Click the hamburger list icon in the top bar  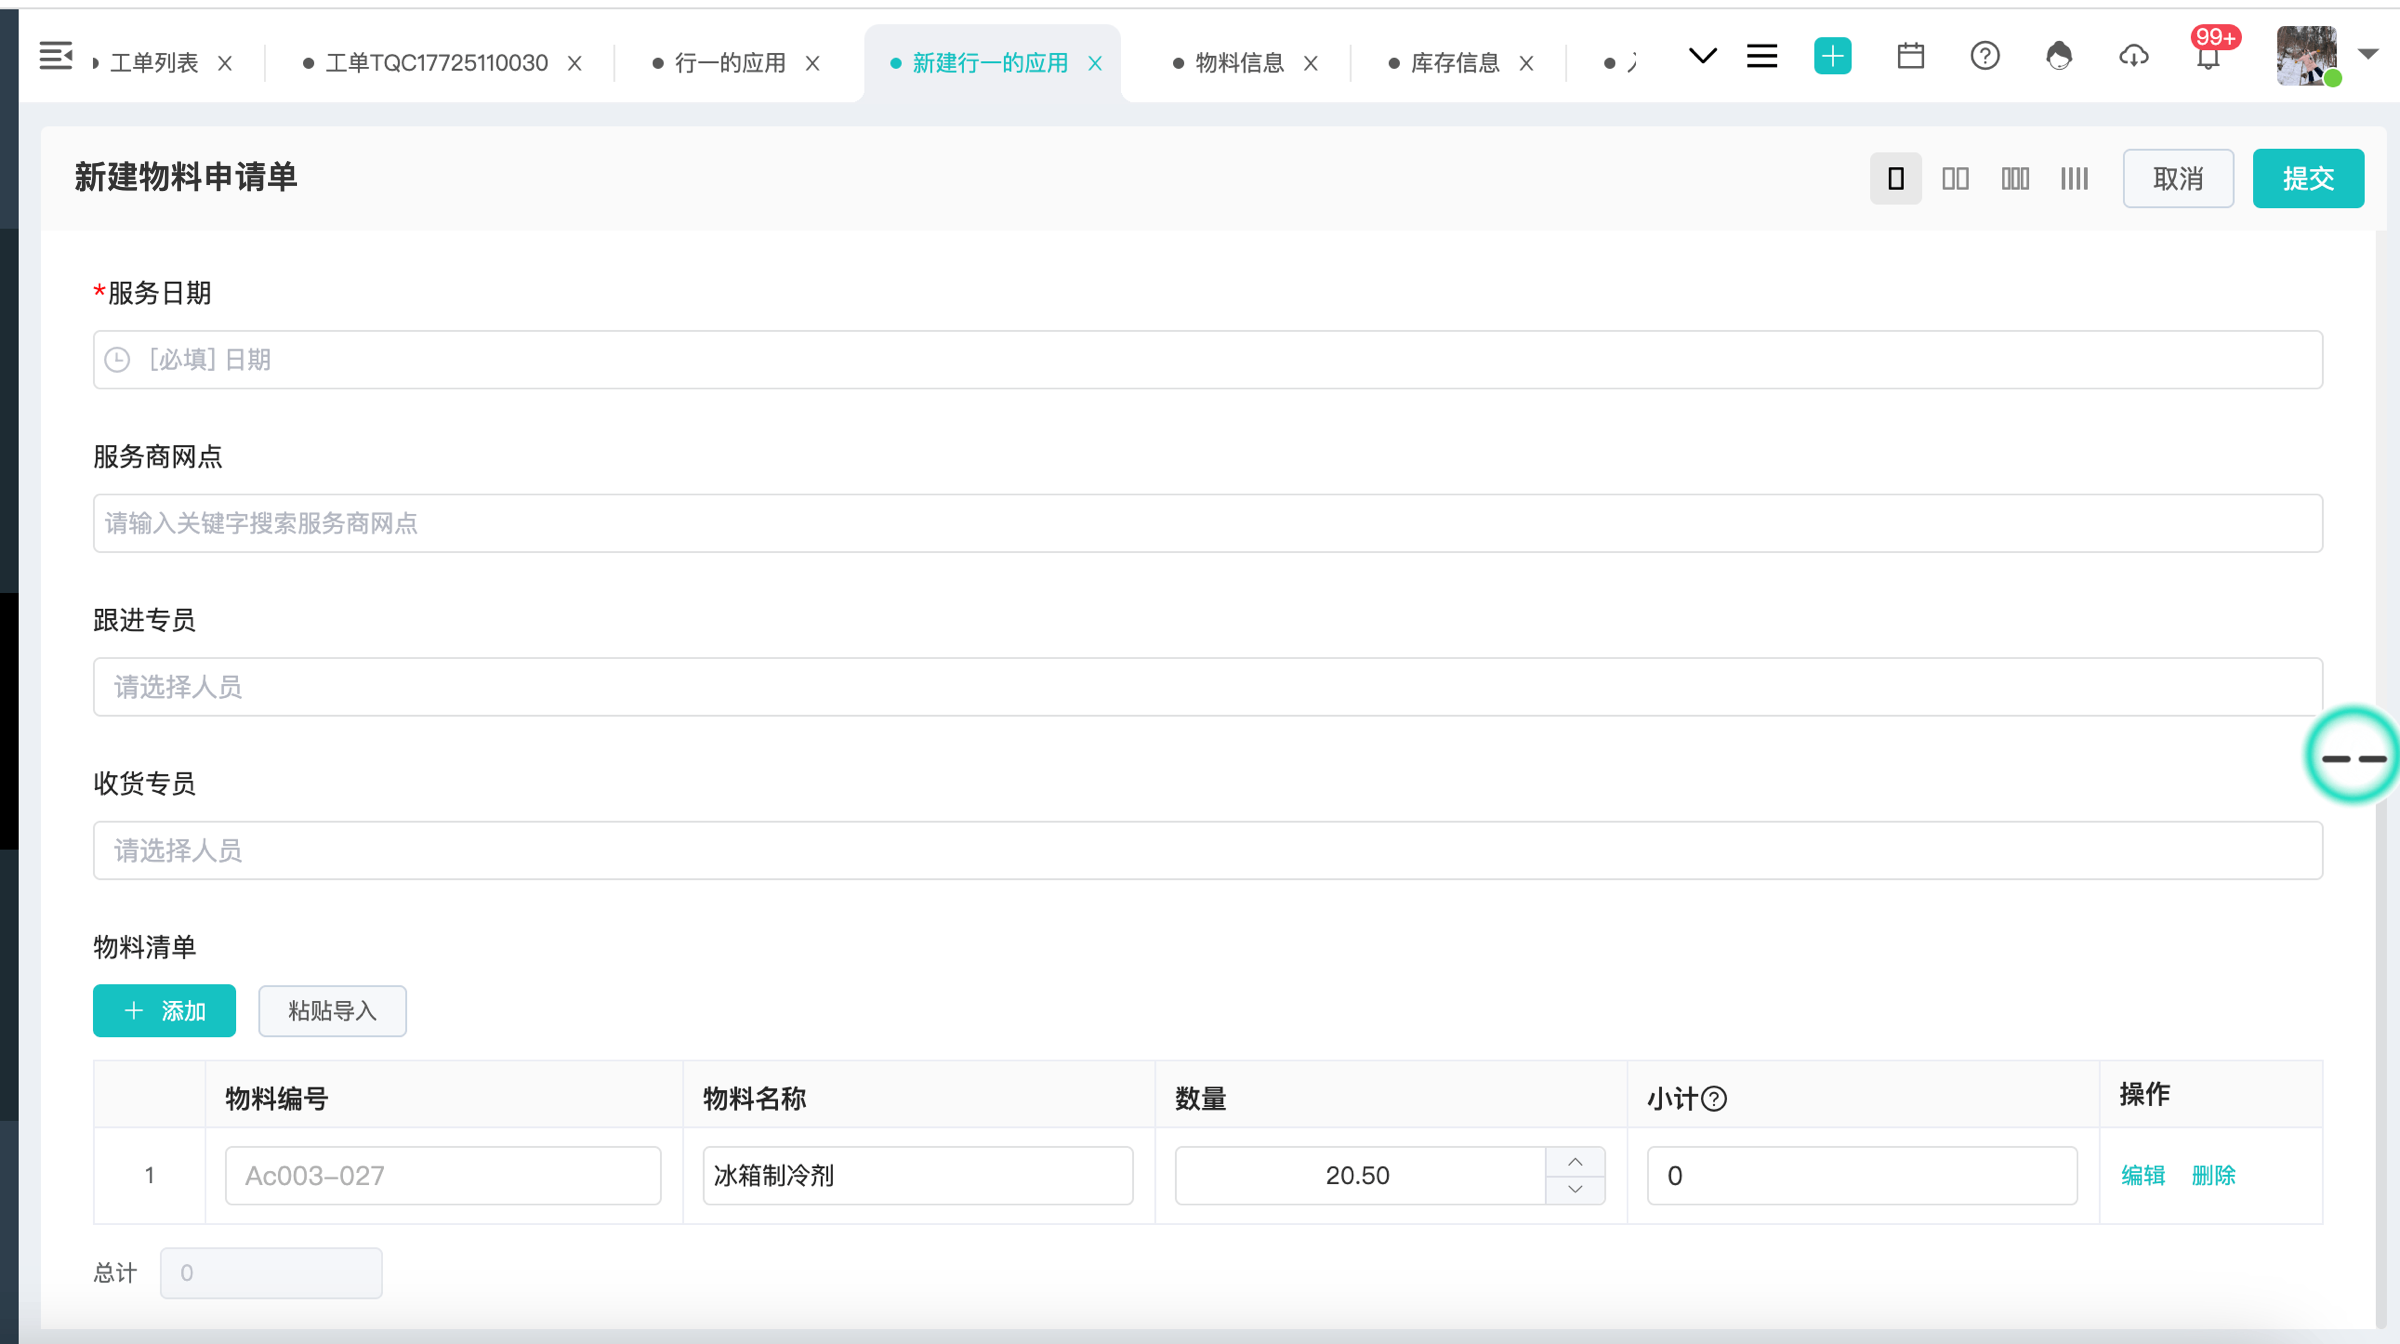coord(1762,57)
